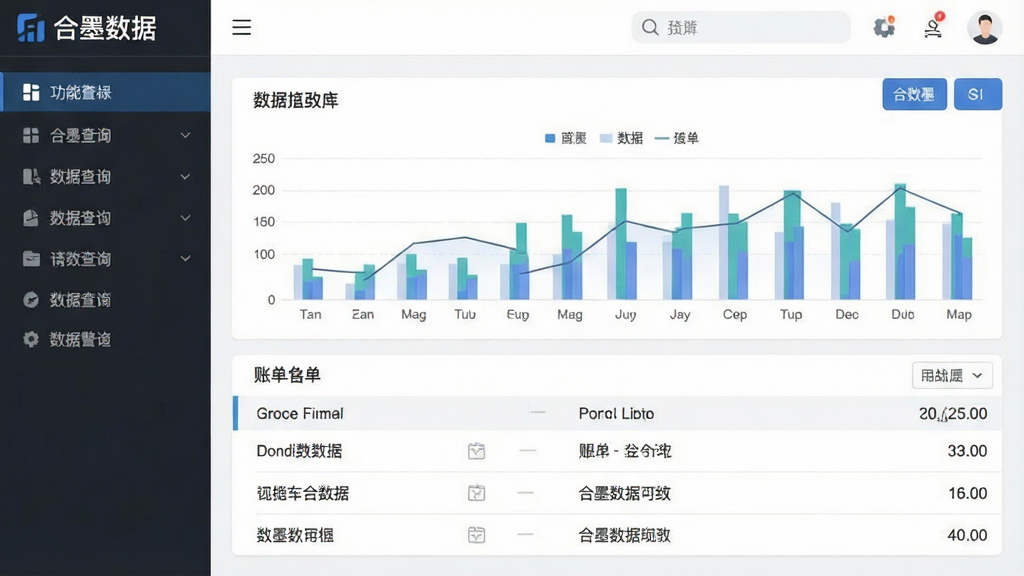This screenshot has width=1024, height=576.
Task: Click the 'Porel Lipto' table cell
Action: coord(616,413)
